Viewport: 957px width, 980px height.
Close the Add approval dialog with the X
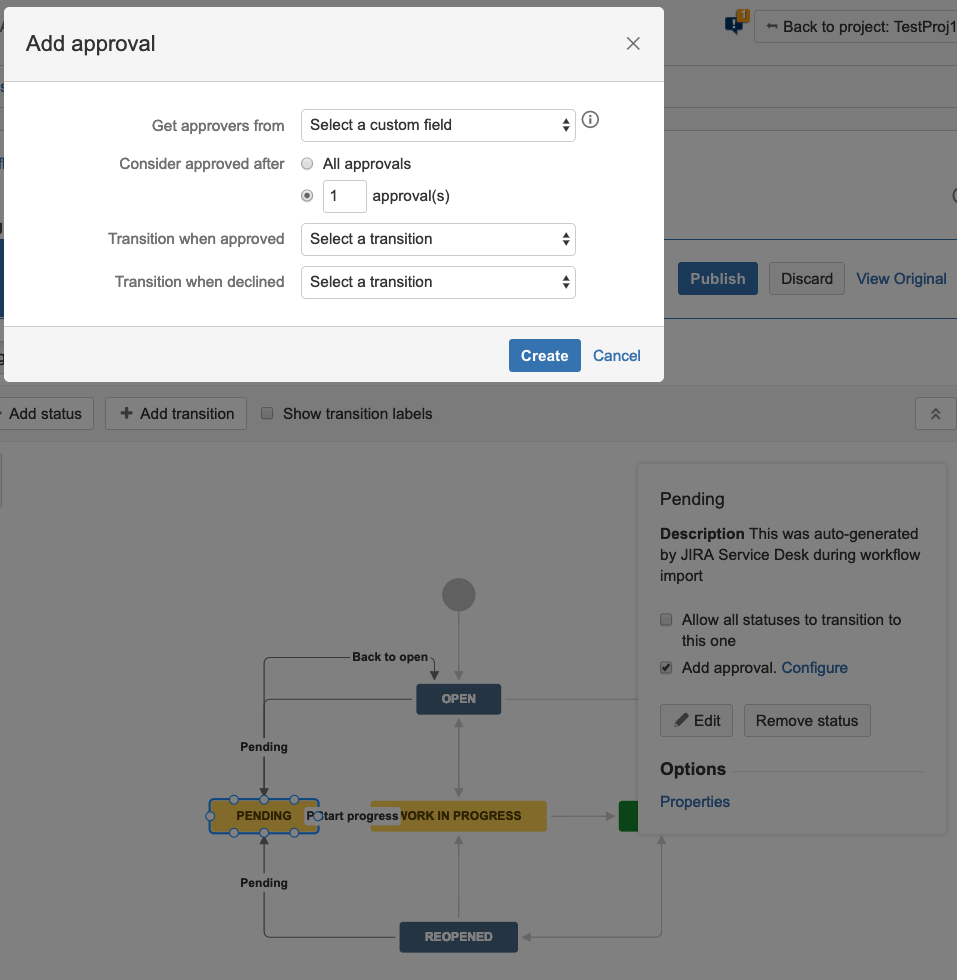click(632, 43)
